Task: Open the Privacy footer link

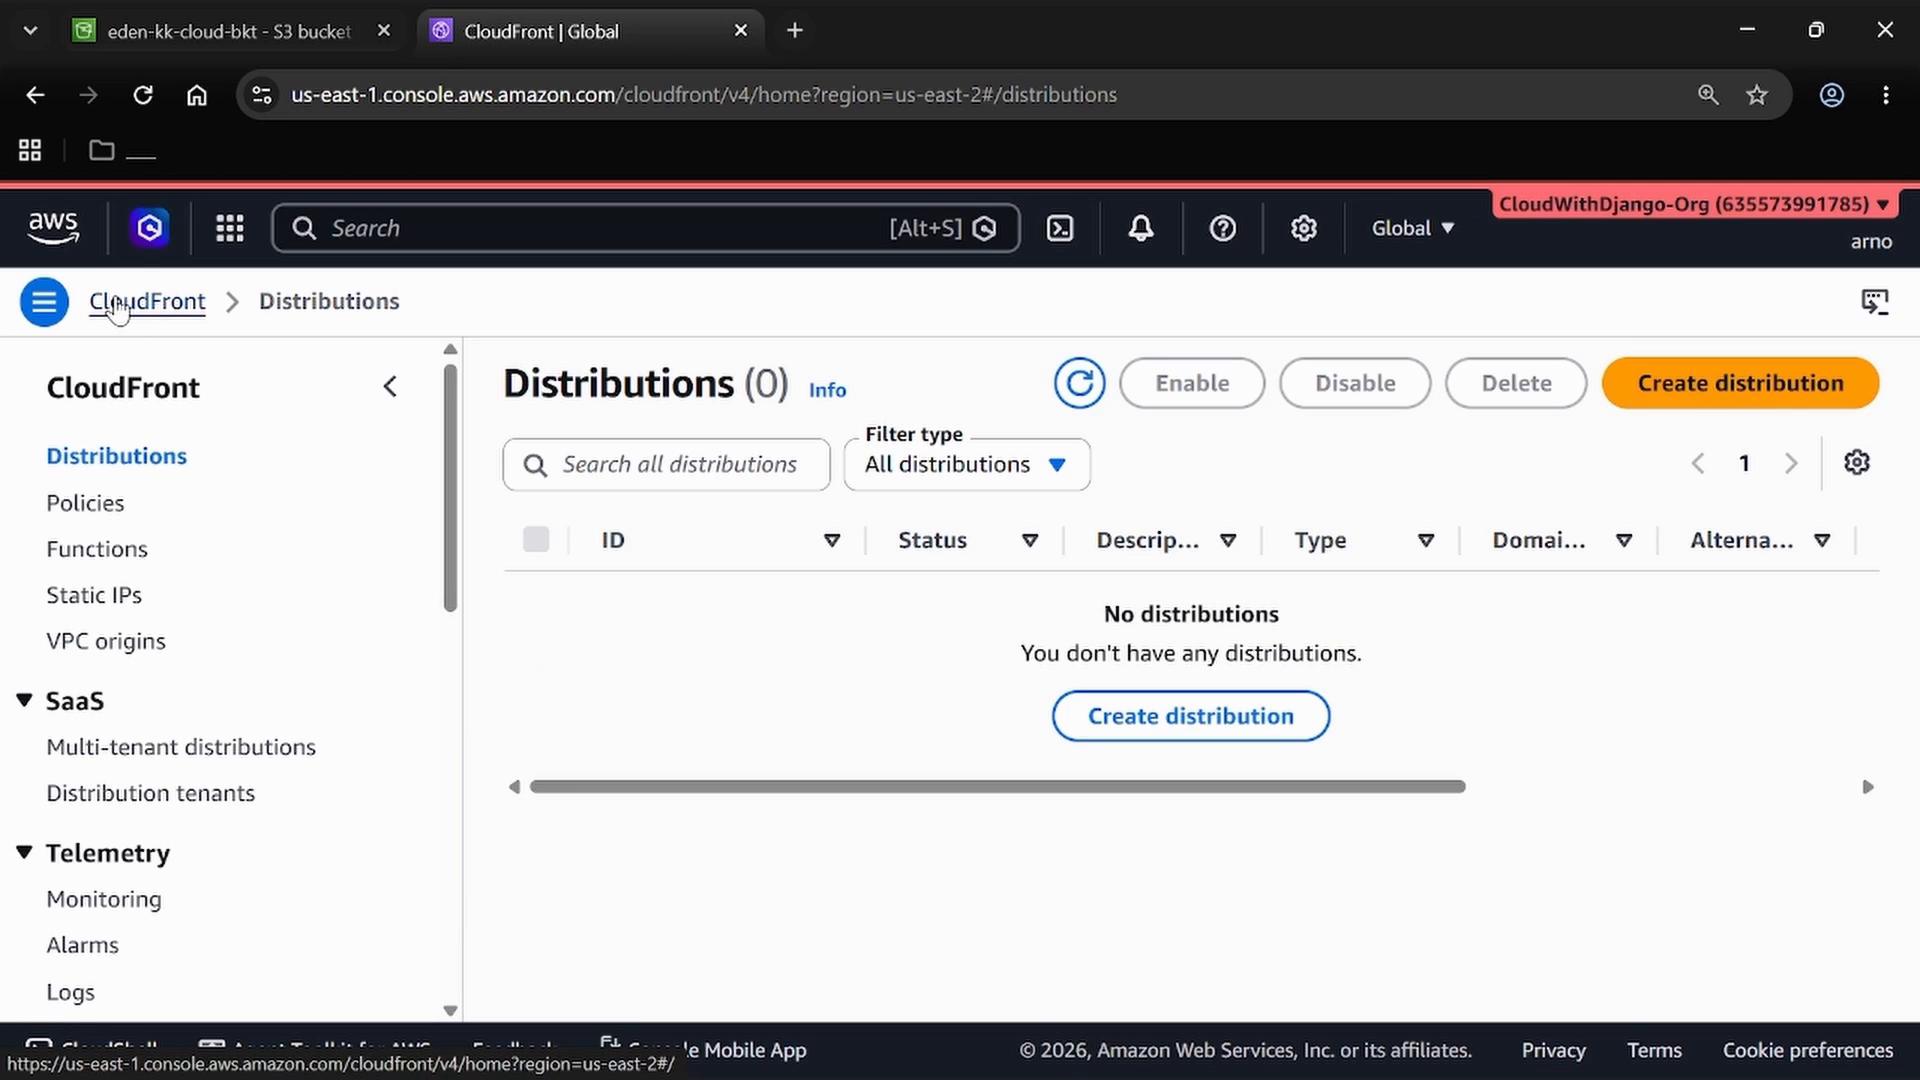Action: 1553,1050
